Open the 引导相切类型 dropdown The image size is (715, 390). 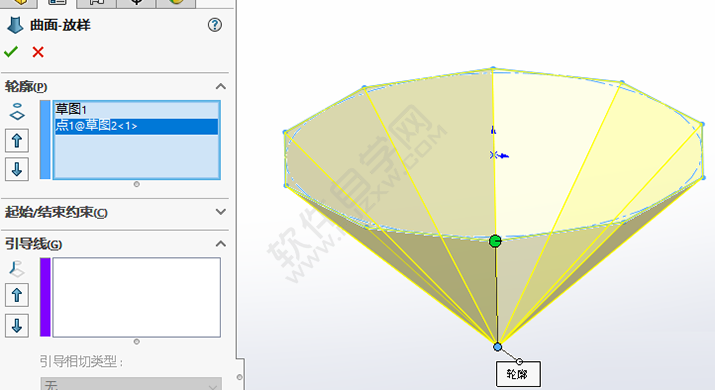pyautogui.click(x=131, y=384)
